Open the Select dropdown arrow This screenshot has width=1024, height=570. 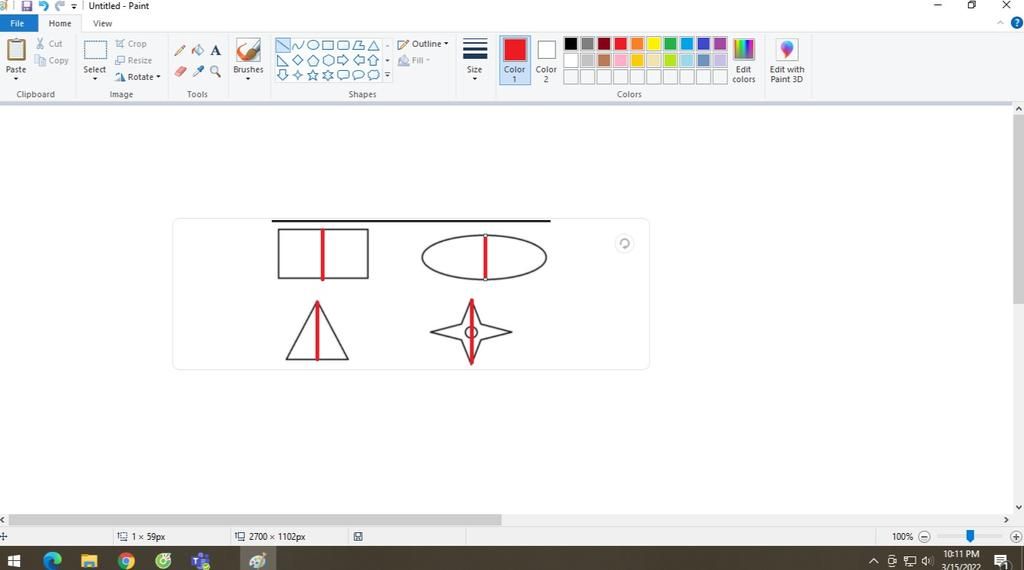tap(95, 79)
